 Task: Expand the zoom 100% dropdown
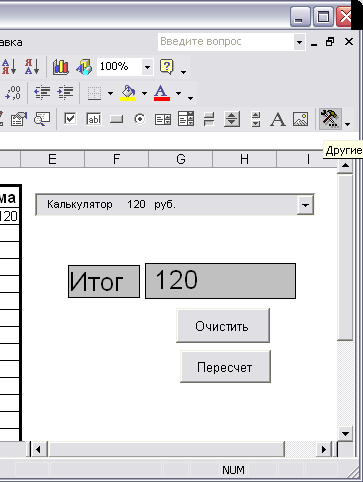coord(147,67)
